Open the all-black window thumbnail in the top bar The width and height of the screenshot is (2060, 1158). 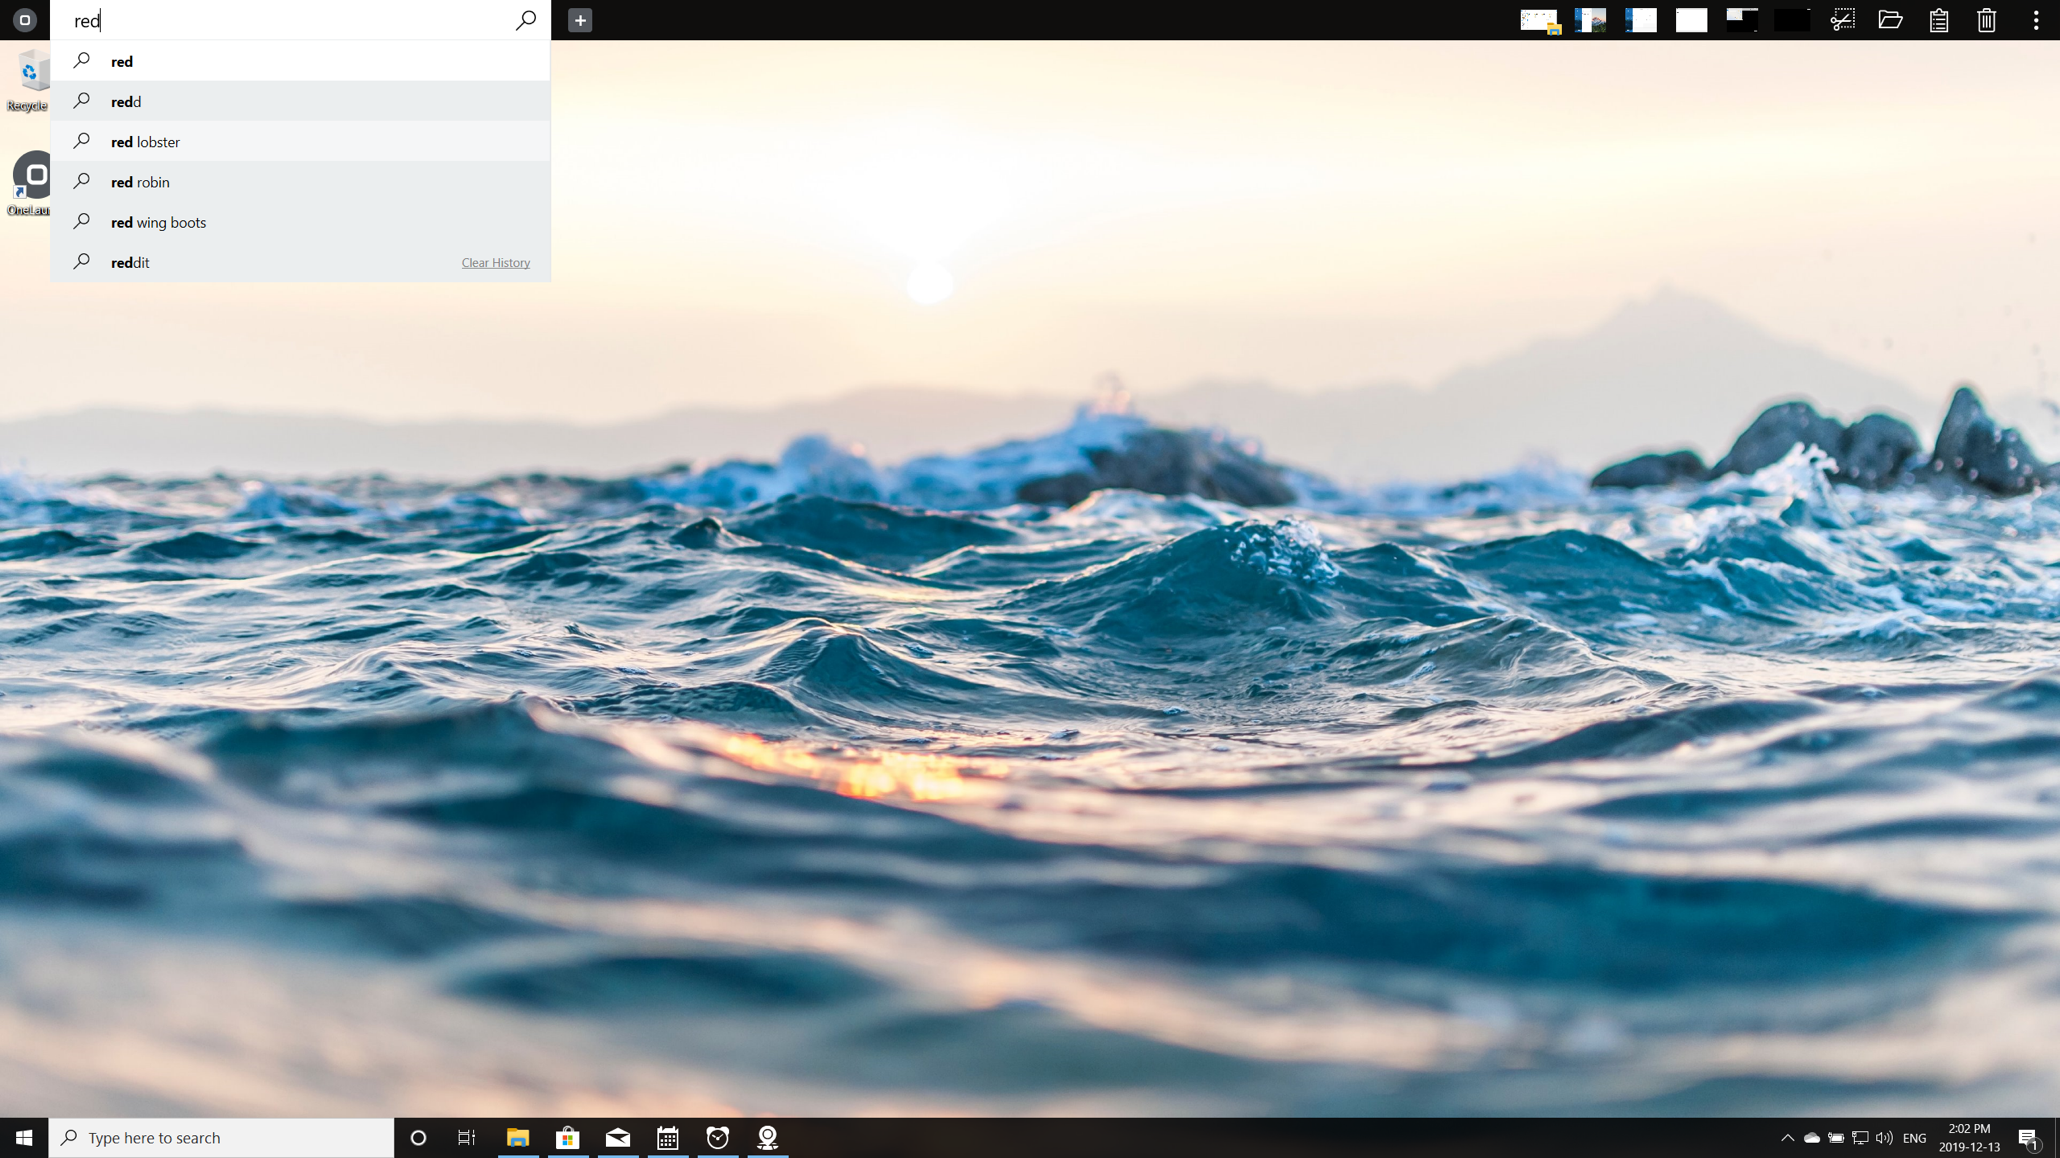1791,20
